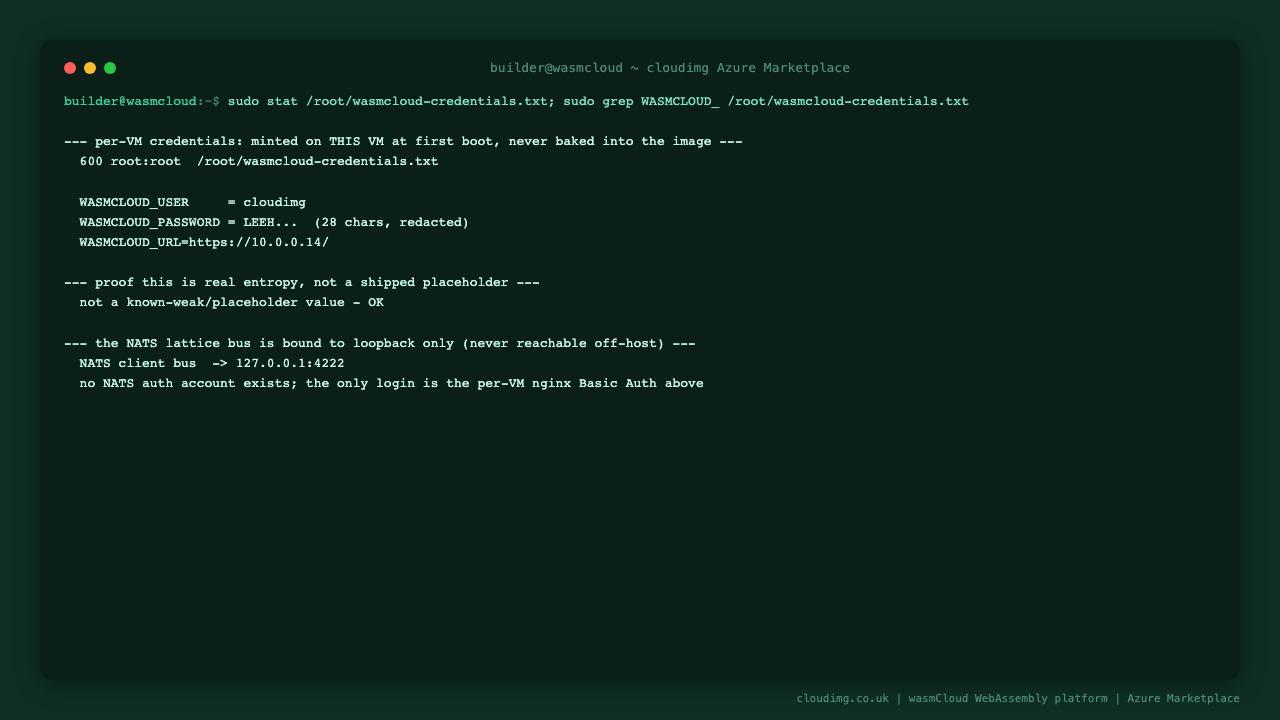Click the terminal title 'builder@wasmcloud ~ cloudimg Azure Marketplace'

click(670, 68)
